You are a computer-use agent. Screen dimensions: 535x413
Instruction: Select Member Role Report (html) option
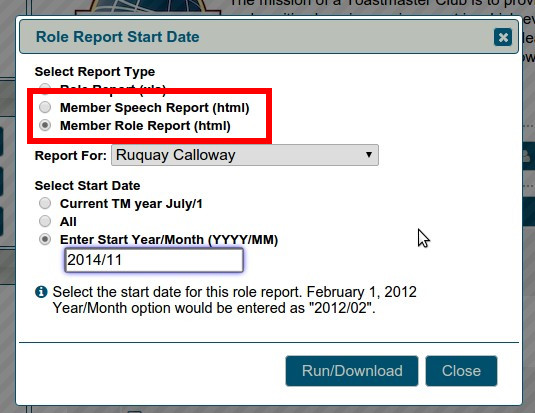[x=45, y=125]
